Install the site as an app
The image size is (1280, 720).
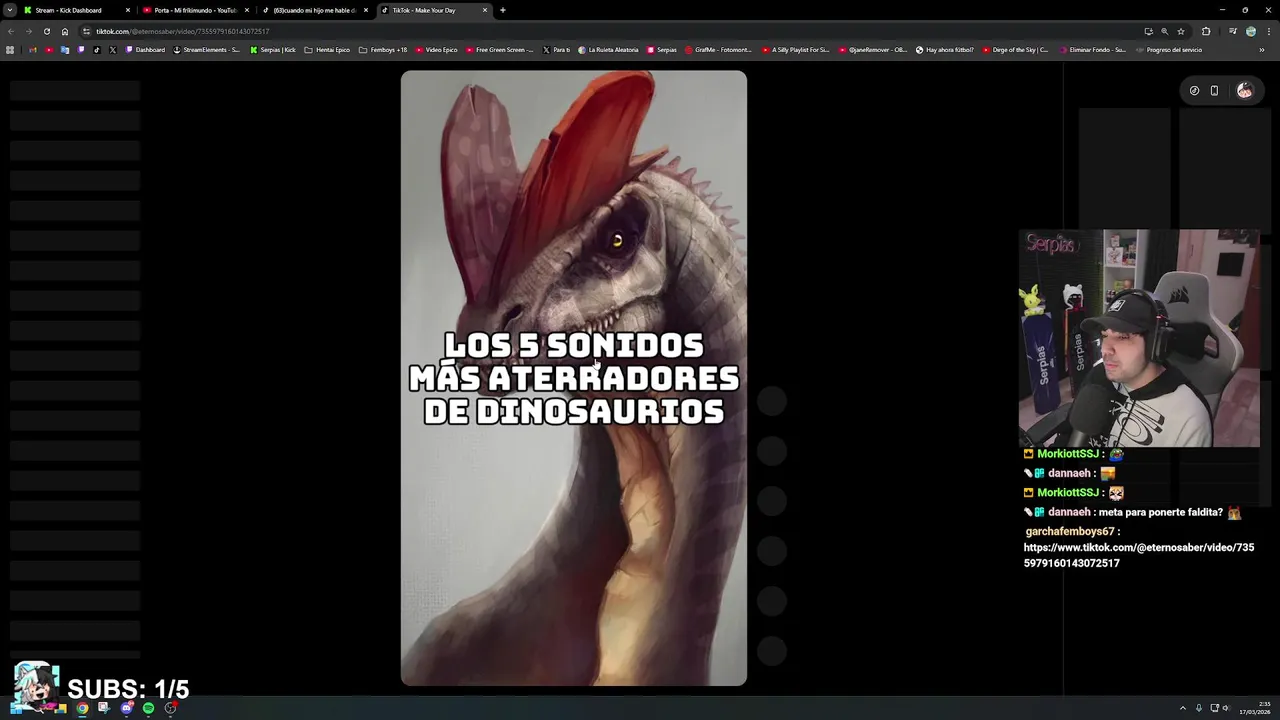pos(1148,31)
